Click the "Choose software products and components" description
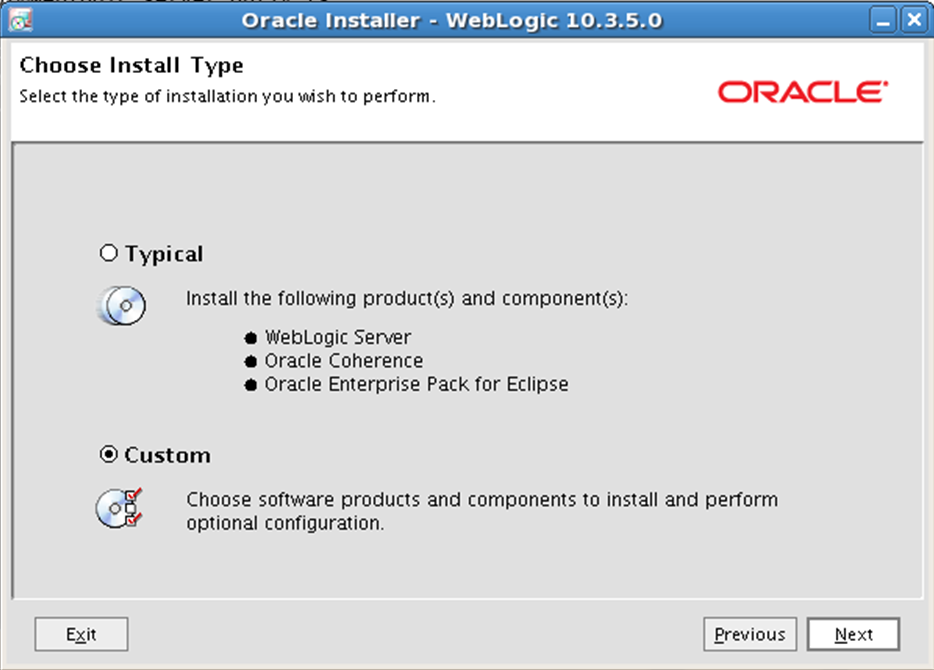934x670 pixels. [482, 511]
